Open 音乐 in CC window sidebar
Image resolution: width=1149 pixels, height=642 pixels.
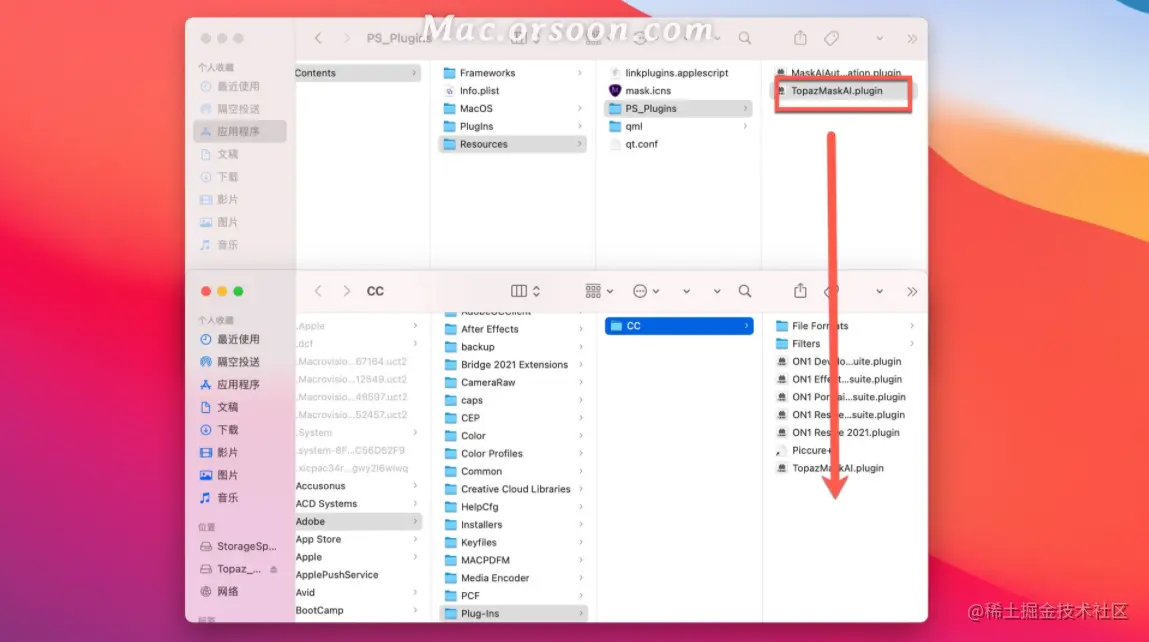pyautogui.click(x=219, y=498)
